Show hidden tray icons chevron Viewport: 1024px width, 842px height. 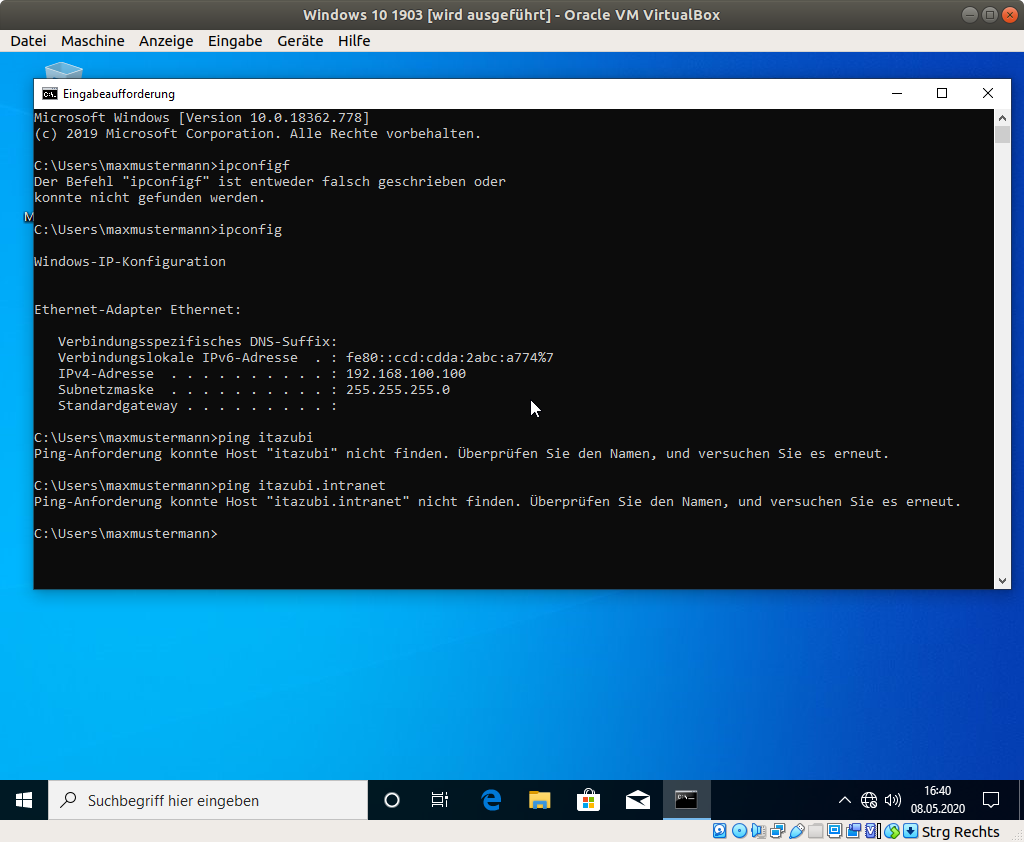tap(844, 800)
